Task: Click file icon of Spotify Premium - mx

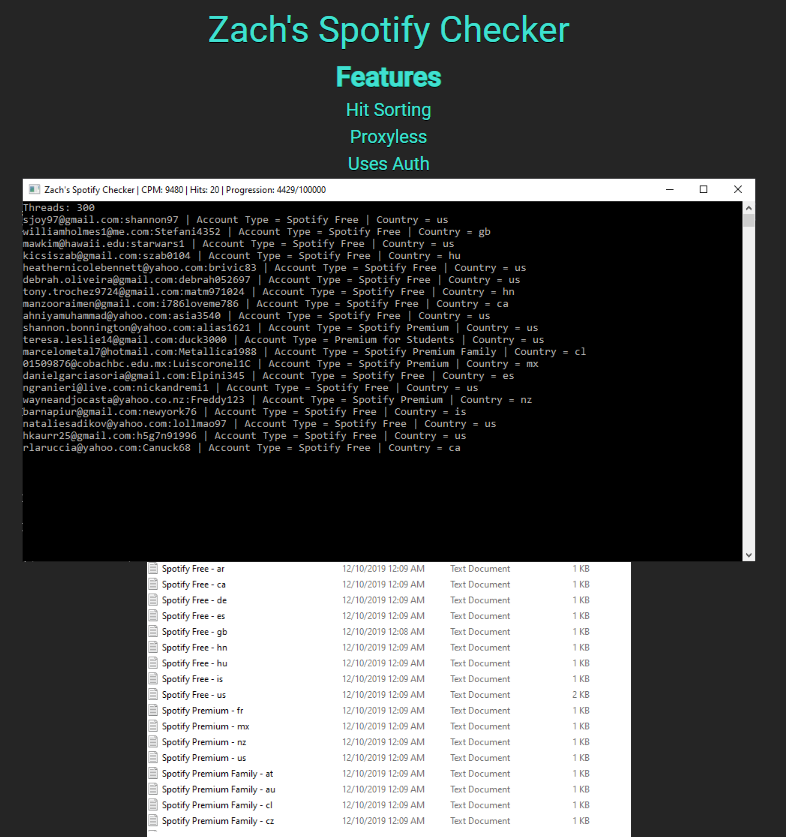Action: (x=153, y=726)
